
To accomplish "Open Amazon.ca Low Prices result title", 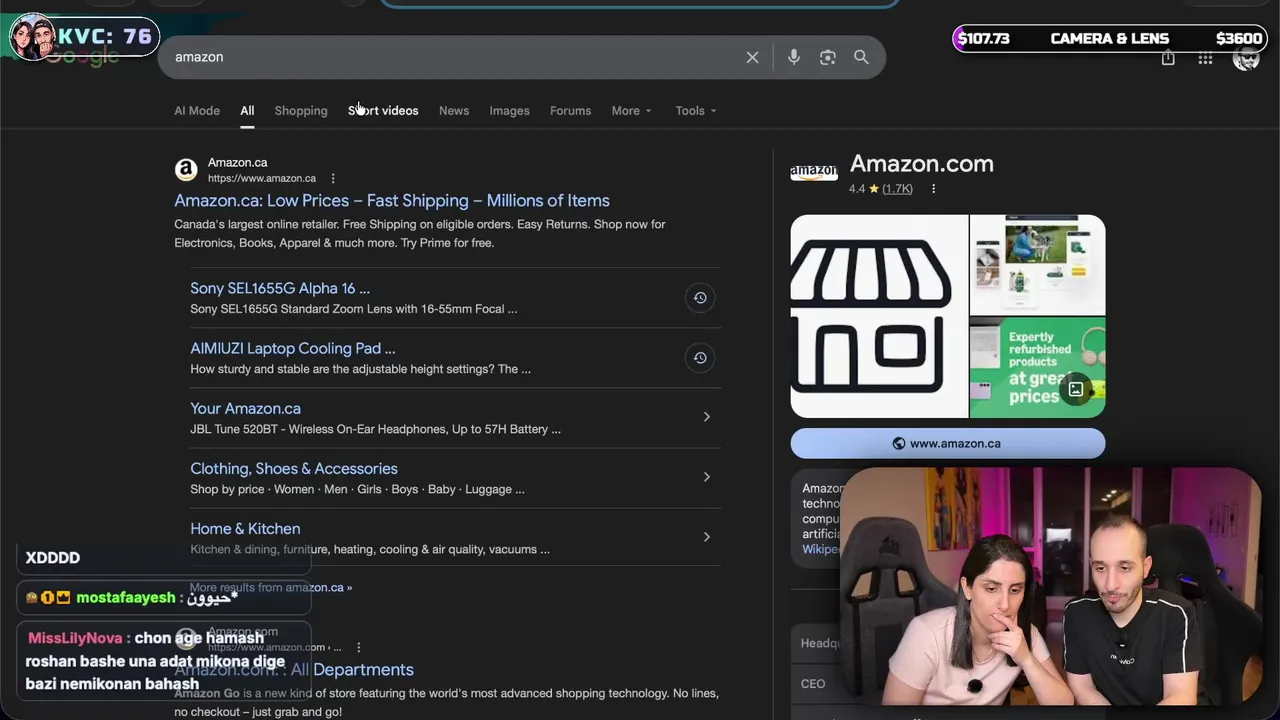I will pos(392,201).
